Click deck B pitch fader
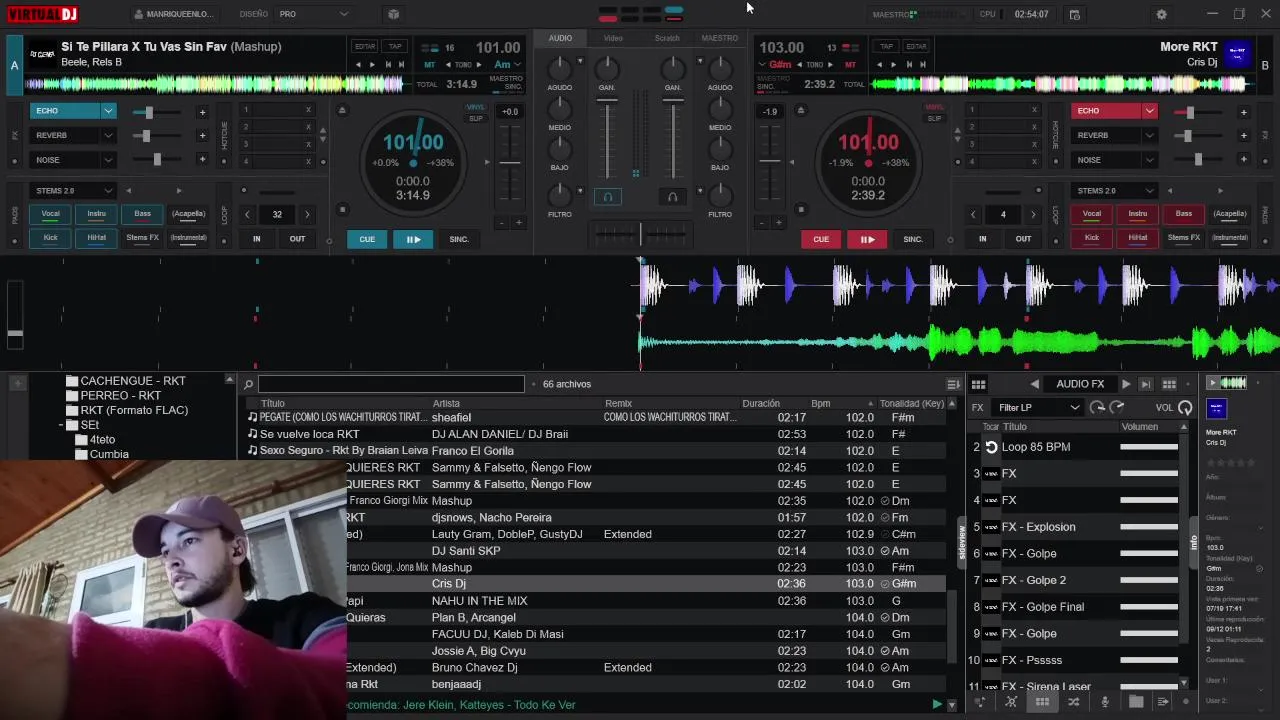Image resolution: width=1280 pixels, height=720 pixels. tap(769, 160)
